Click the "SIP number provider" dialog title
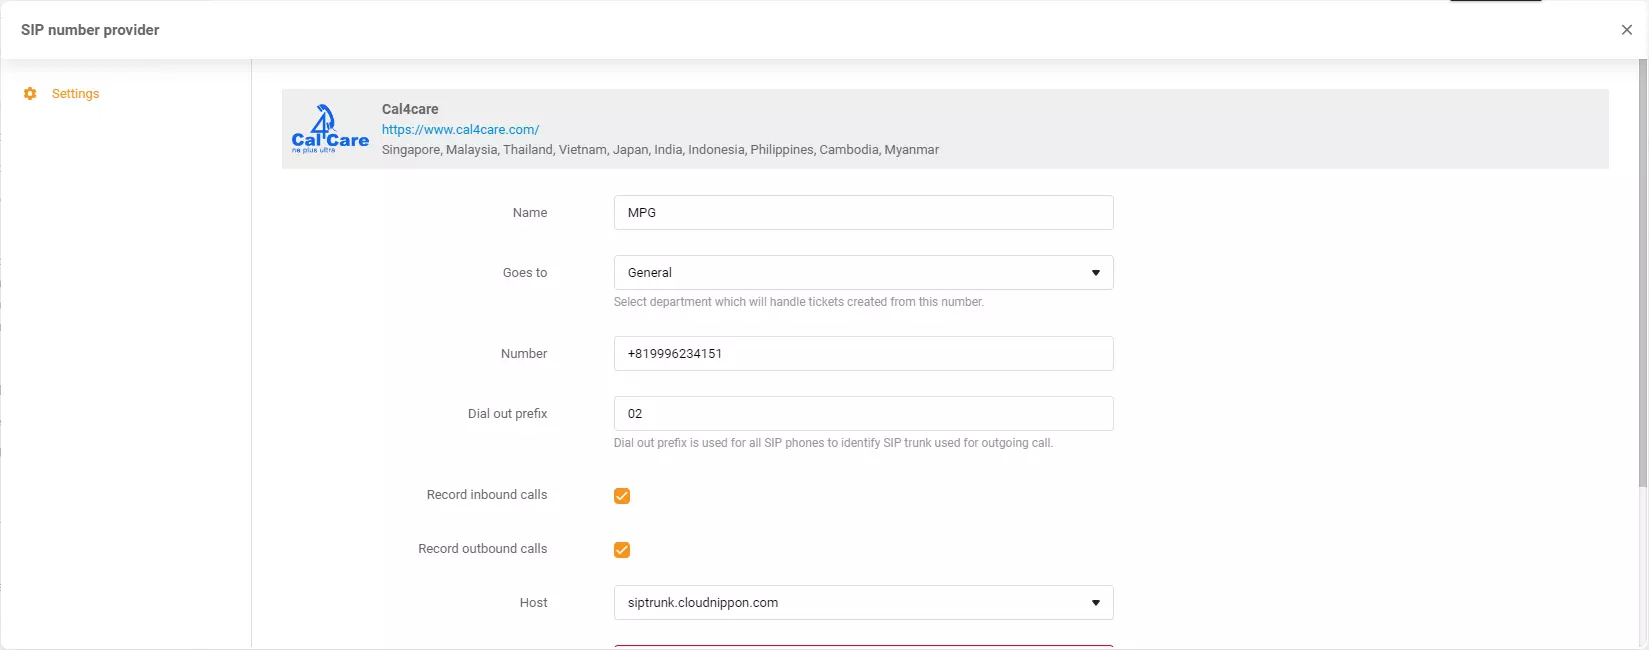The width and height of the screenshot is (1649, 650). coord(90,30)
